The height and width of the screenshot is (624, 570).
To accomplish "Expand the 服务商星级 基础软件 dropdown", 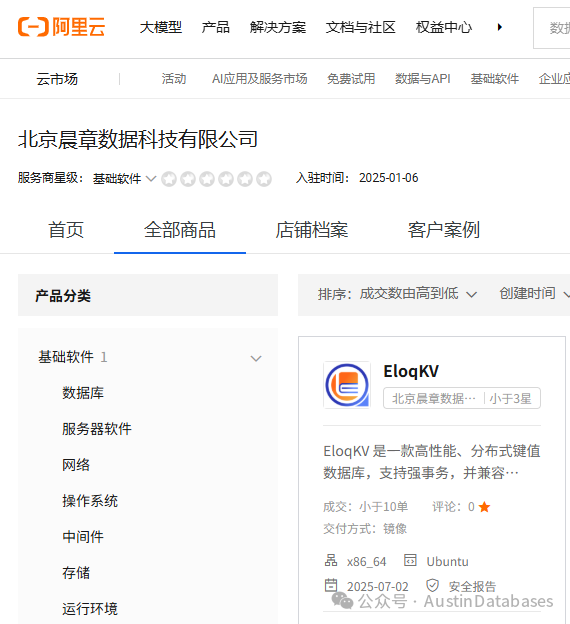I will click(124, 178).
